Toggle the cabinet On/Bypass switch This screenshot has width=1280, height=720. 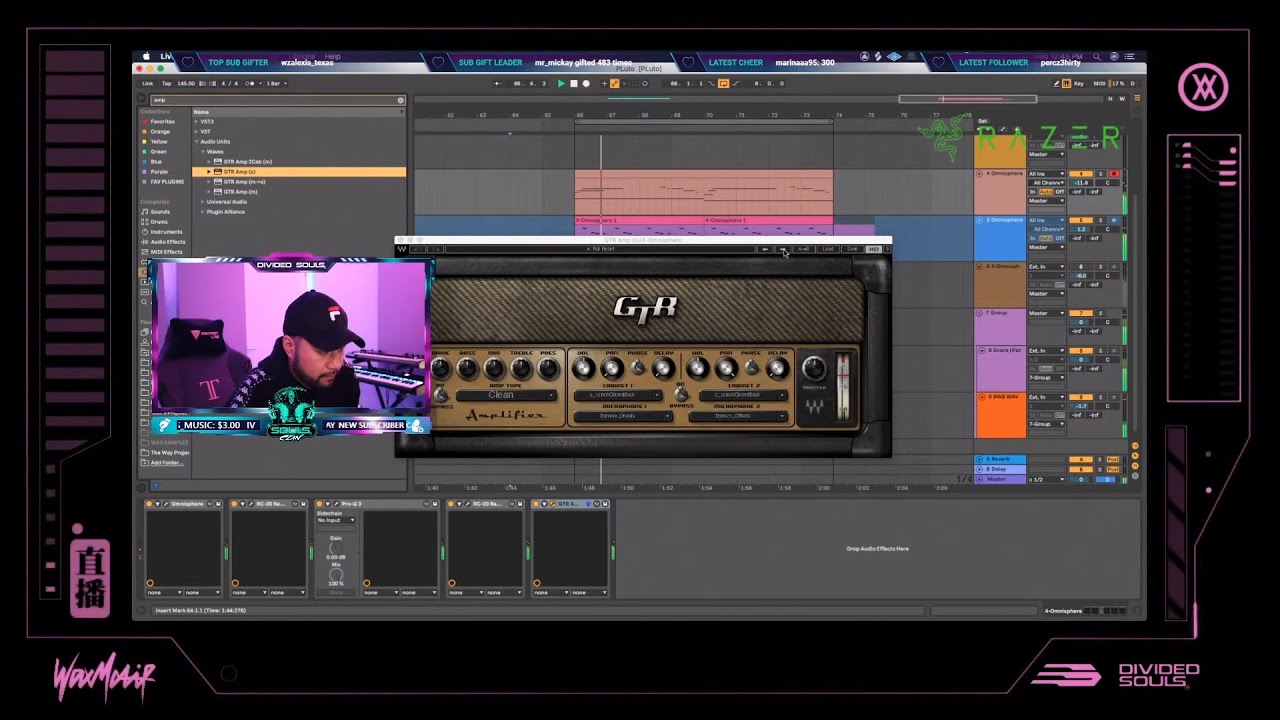tap(681, 396)
